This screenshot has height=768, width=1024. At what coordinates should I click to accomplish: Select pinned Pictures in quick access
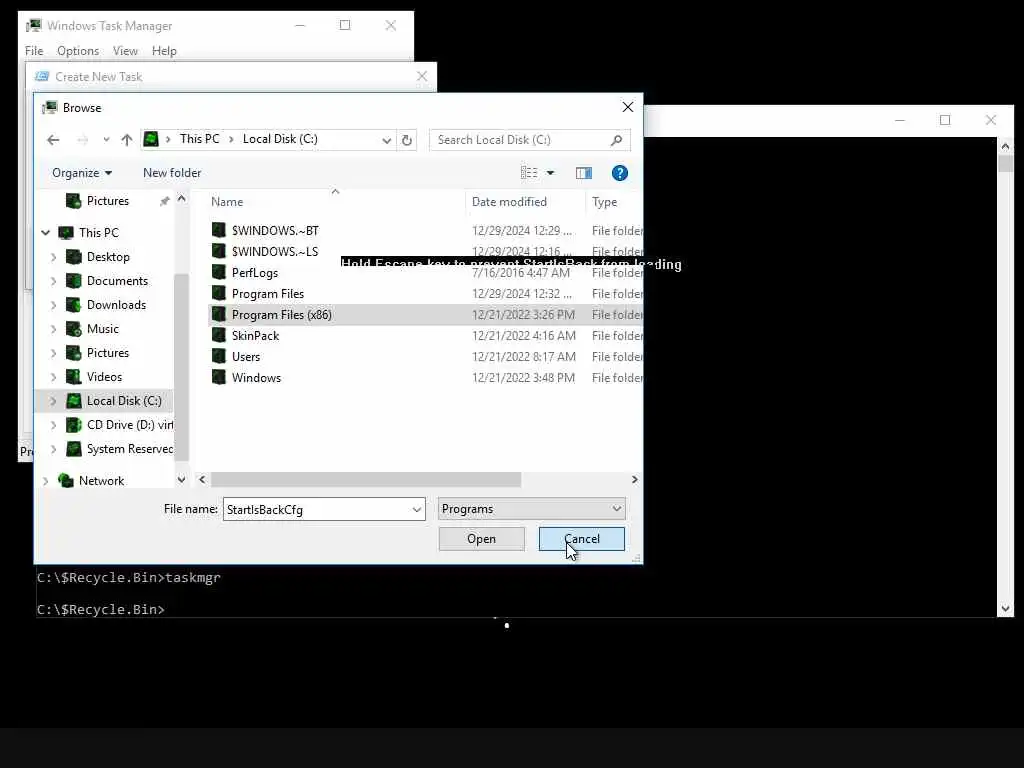tap(107, 201)
